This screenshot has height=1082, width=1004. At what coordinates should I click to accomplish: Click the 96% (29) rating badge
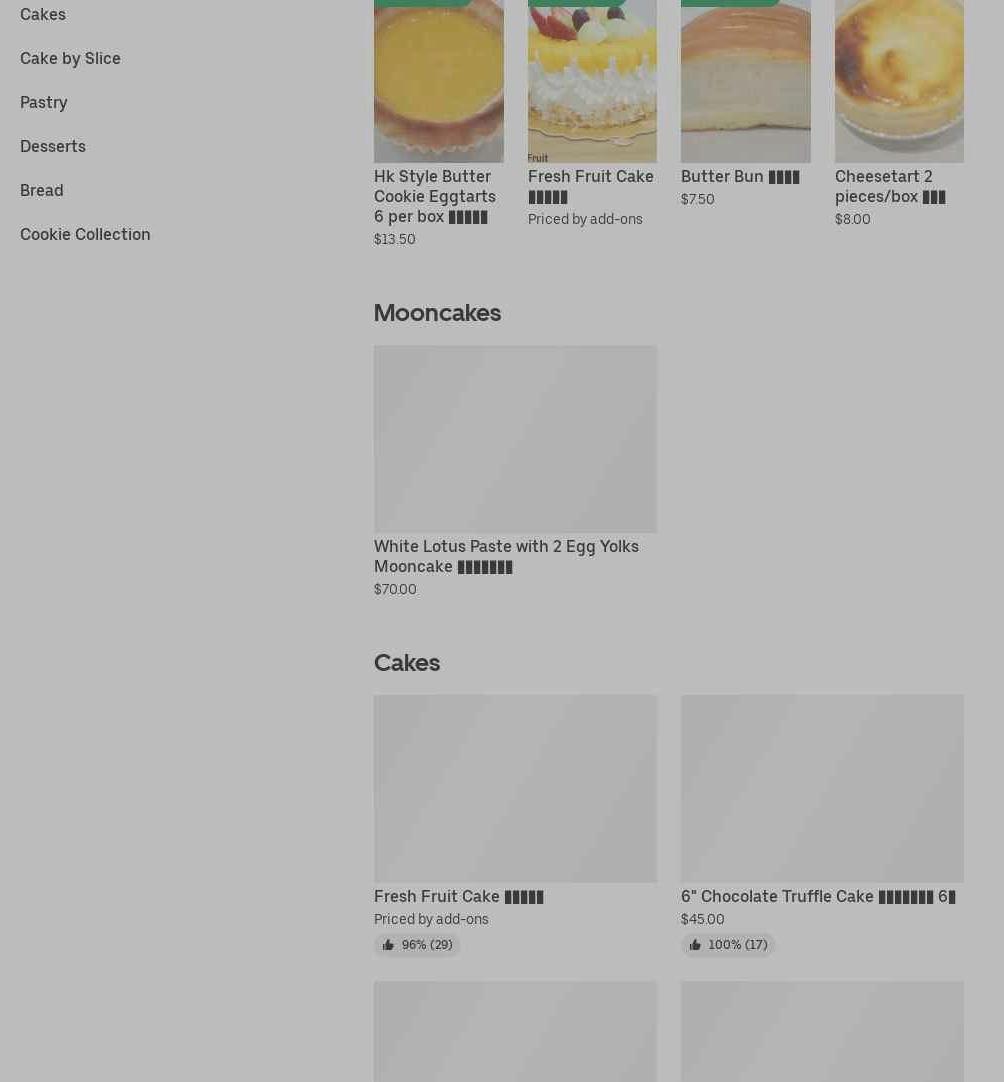click(417, 945)
